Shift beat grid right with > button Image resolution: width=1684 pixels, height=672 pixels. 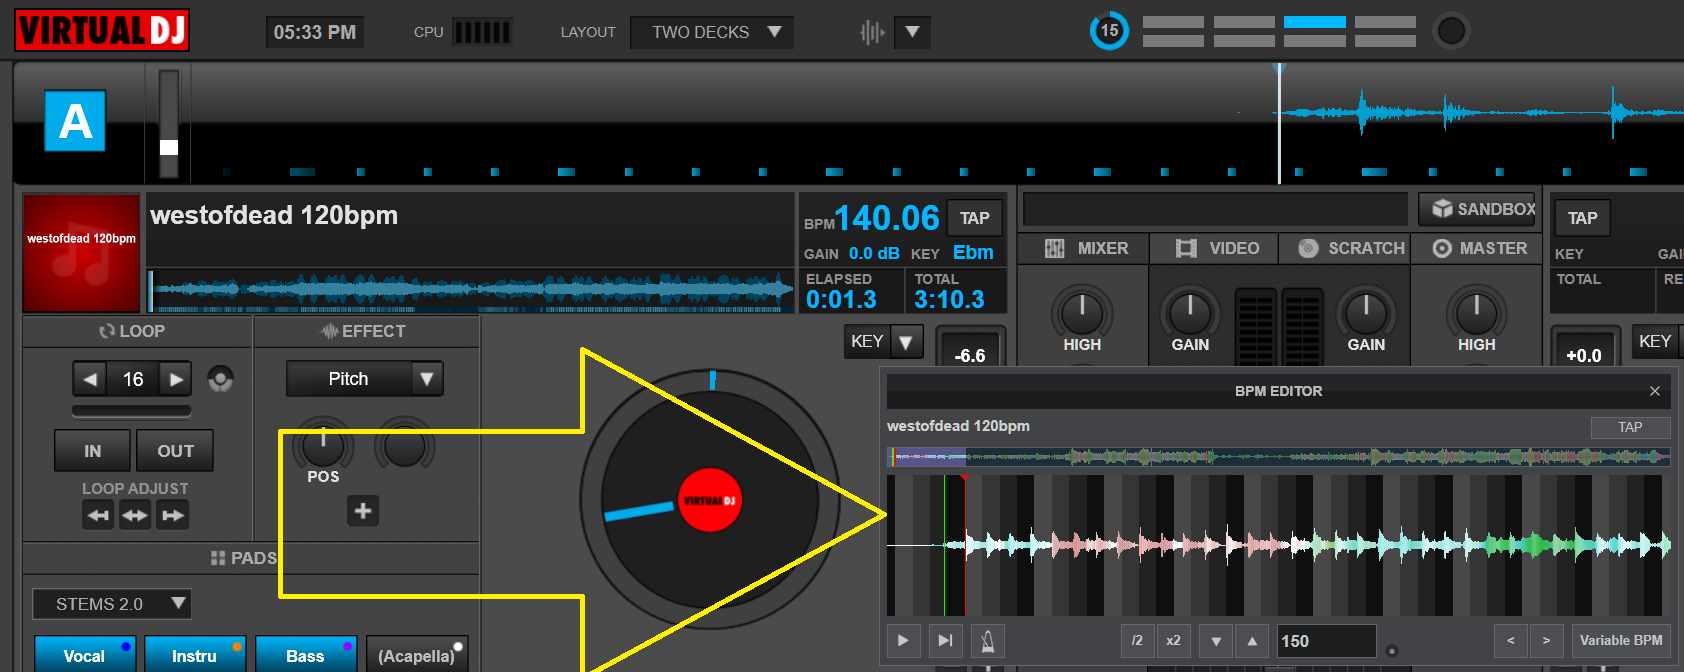coord(1547,641)
